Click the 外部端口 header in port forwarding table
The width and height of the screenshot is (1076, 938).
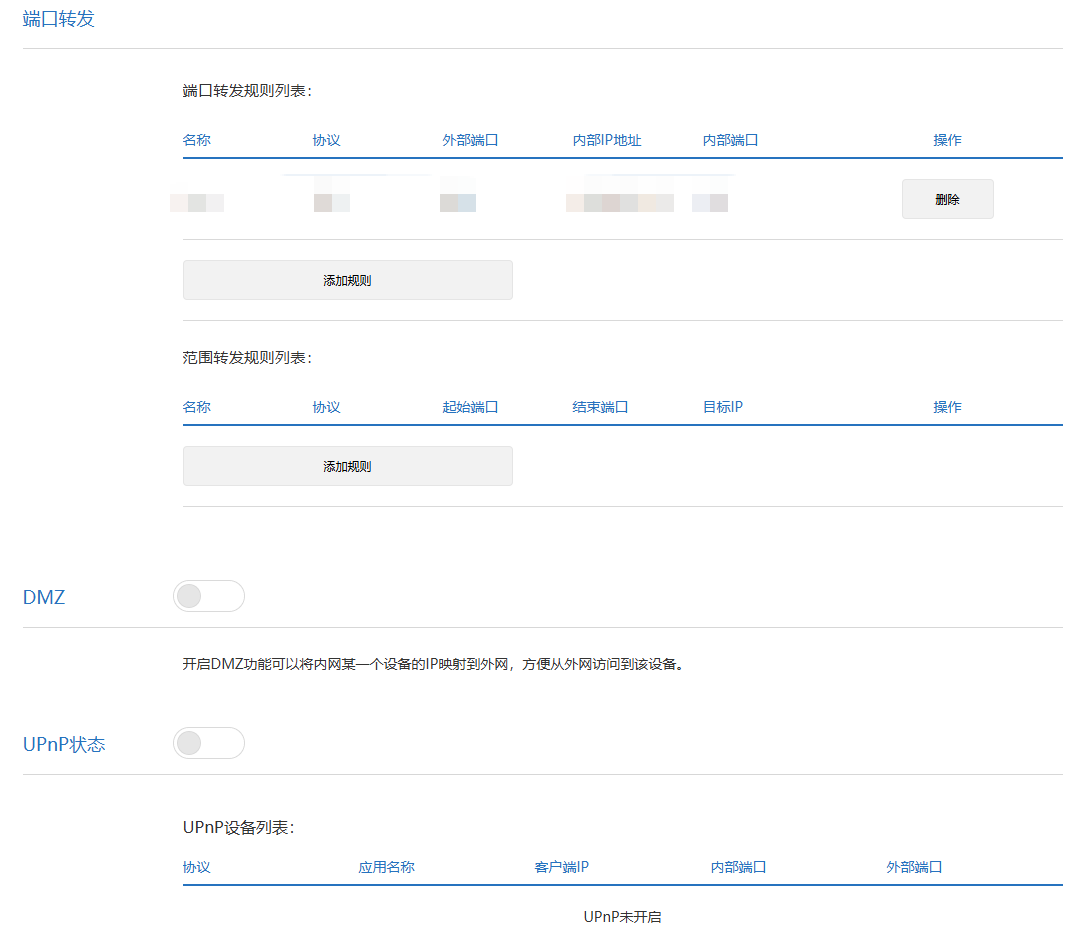(x=470, y=140)
